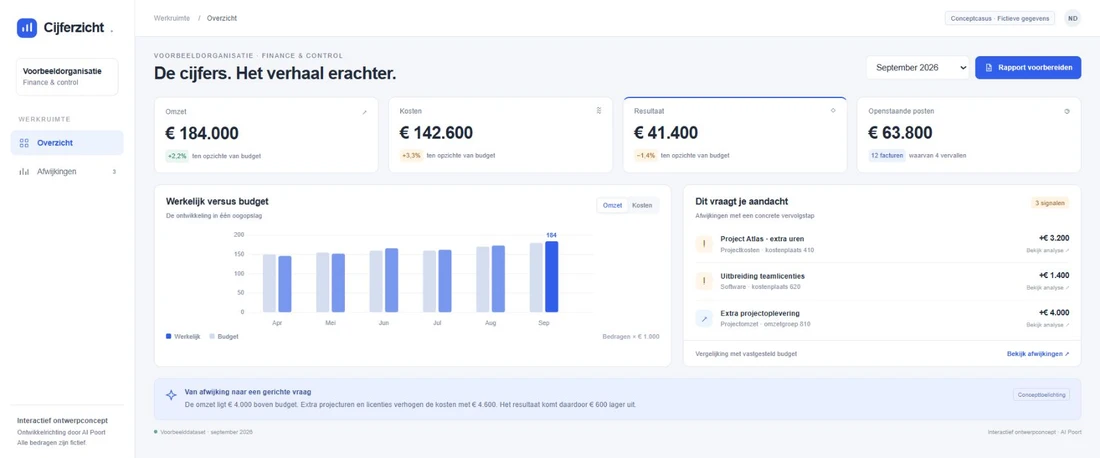Screen dimensions: 1100x458
Task: Click the green Voorbeelddataset status dot
Action: pyautogui.click(x=156, y=432)
